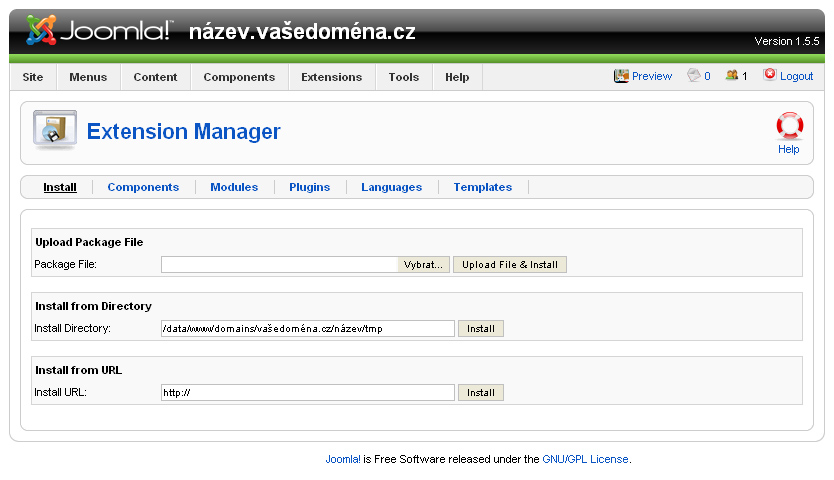Click the Install from URL heading
Viewport: 834px width, 480px height.
[x=78, y=370]
